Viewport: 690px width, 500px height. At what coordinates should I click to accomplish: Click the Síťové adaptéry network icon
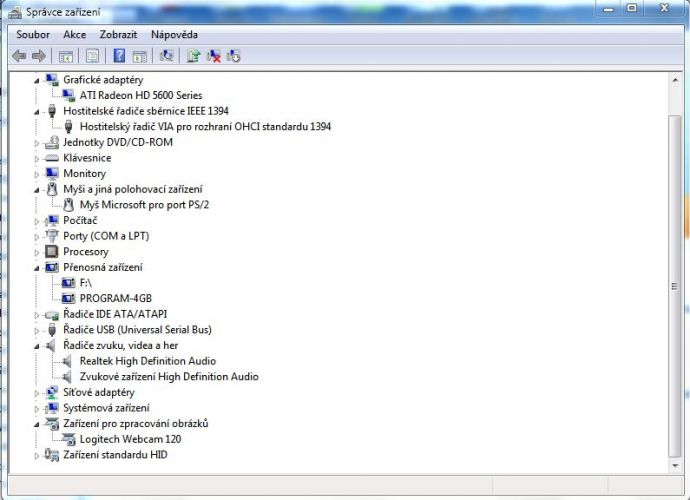[x=52, y=392]
